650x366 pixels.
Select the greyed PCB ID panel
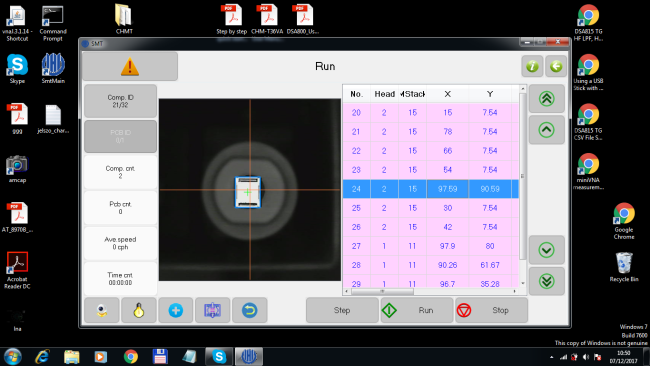pos(120,136)
